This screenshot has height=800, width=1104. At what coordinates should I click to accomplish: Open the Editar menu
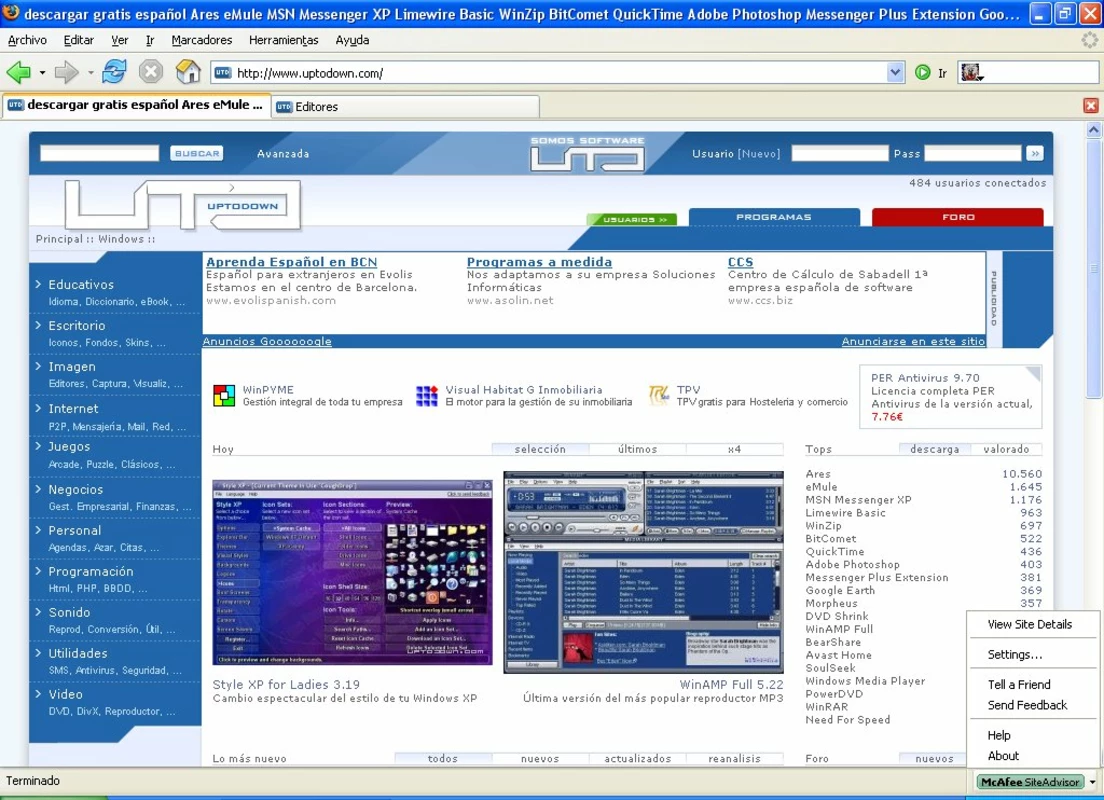[79, 40]
